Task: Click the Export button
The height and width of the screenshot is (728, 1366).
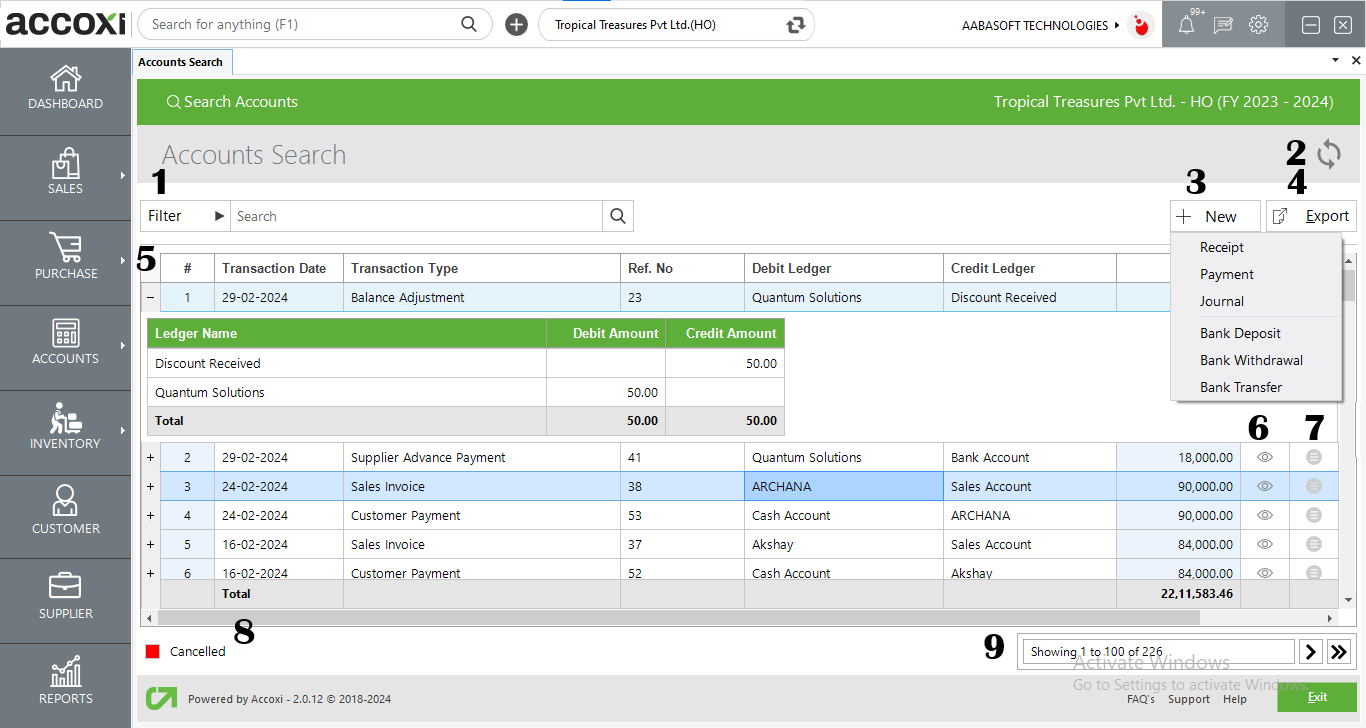Action: click(1311, 215)
